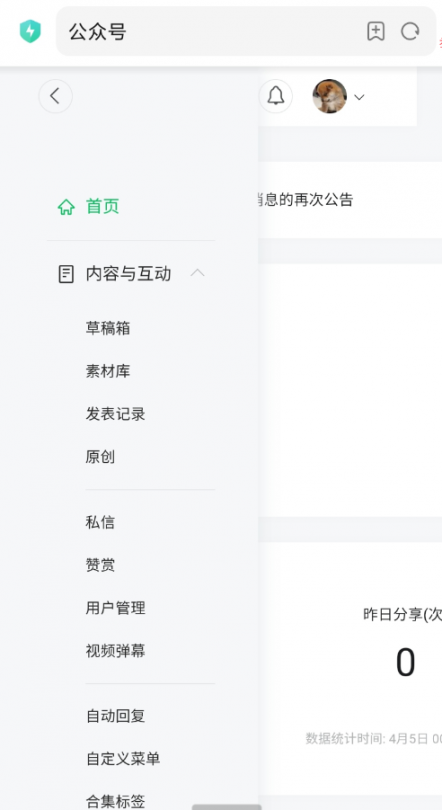This screenshot has width=442, height=810.
Task: Open 素材库 material library
Action: tap(108, 371)
